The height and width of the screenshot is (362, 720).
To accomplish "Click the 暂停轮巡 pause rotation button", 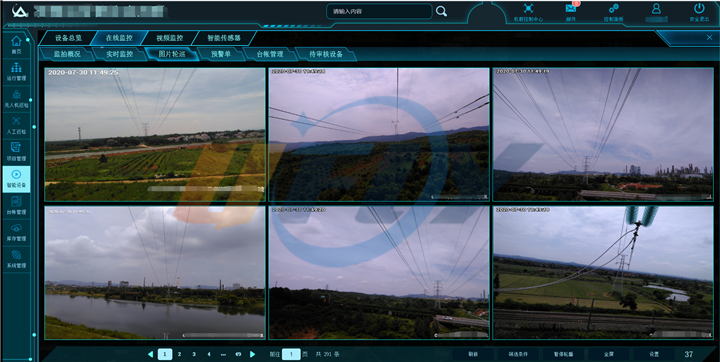I will coord(563,354).
